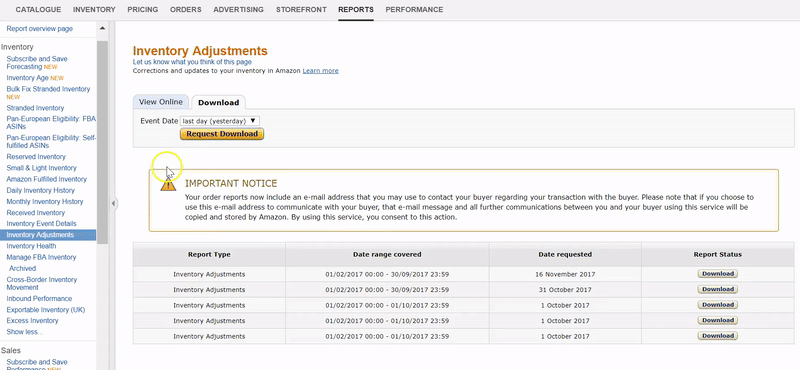
Task: Collapse the sidebar using the arrow handle
Action: tap(113, 203)
